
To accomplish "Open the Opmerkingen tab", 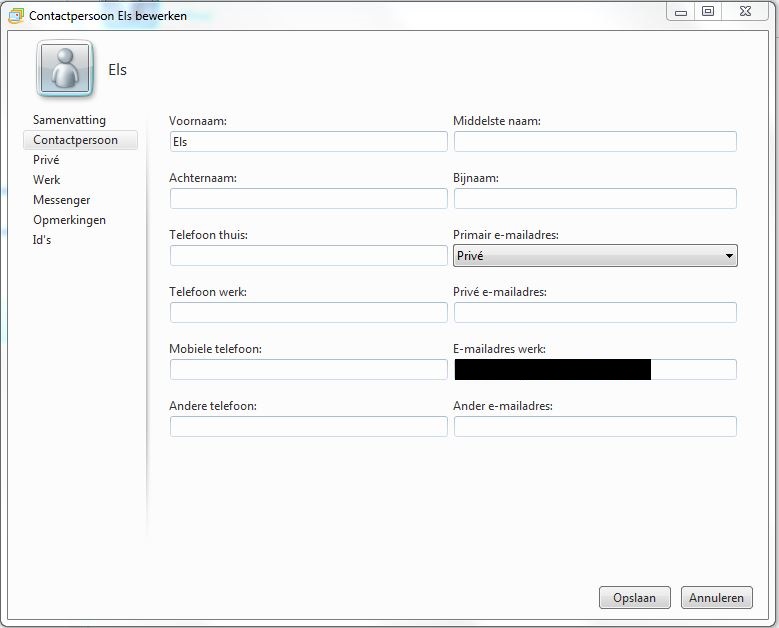I will (69, 220).
